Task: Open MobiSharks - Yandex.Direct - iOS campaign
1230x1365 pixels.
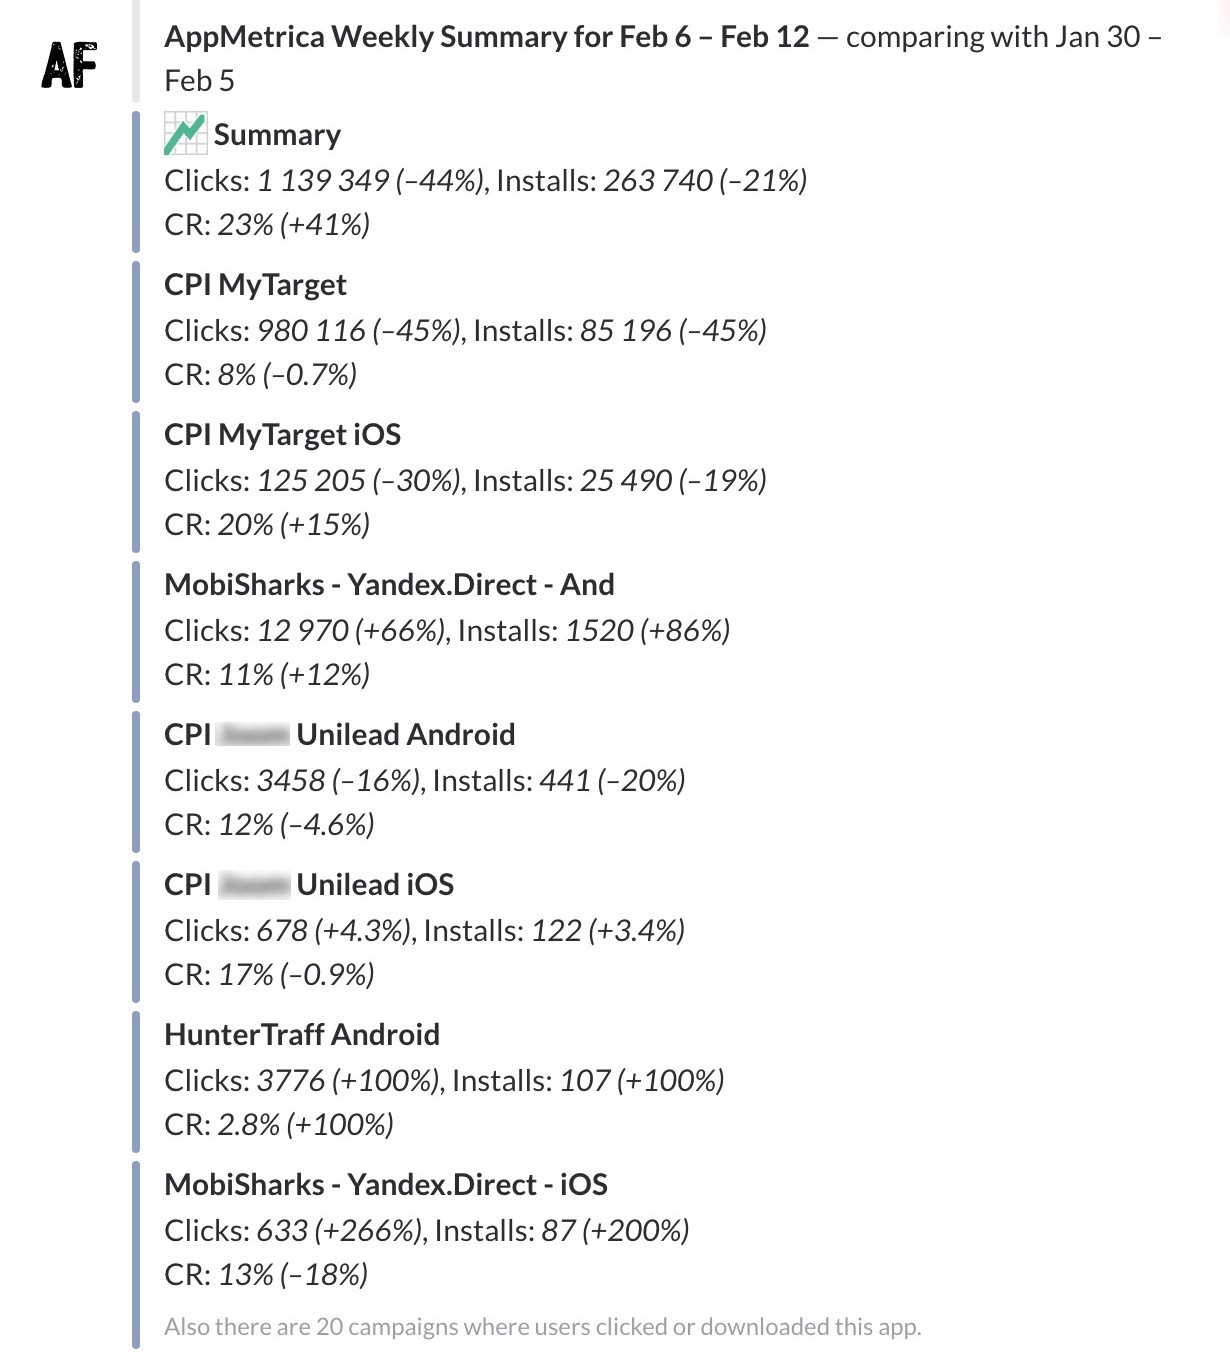Action: coord(386,1185)
